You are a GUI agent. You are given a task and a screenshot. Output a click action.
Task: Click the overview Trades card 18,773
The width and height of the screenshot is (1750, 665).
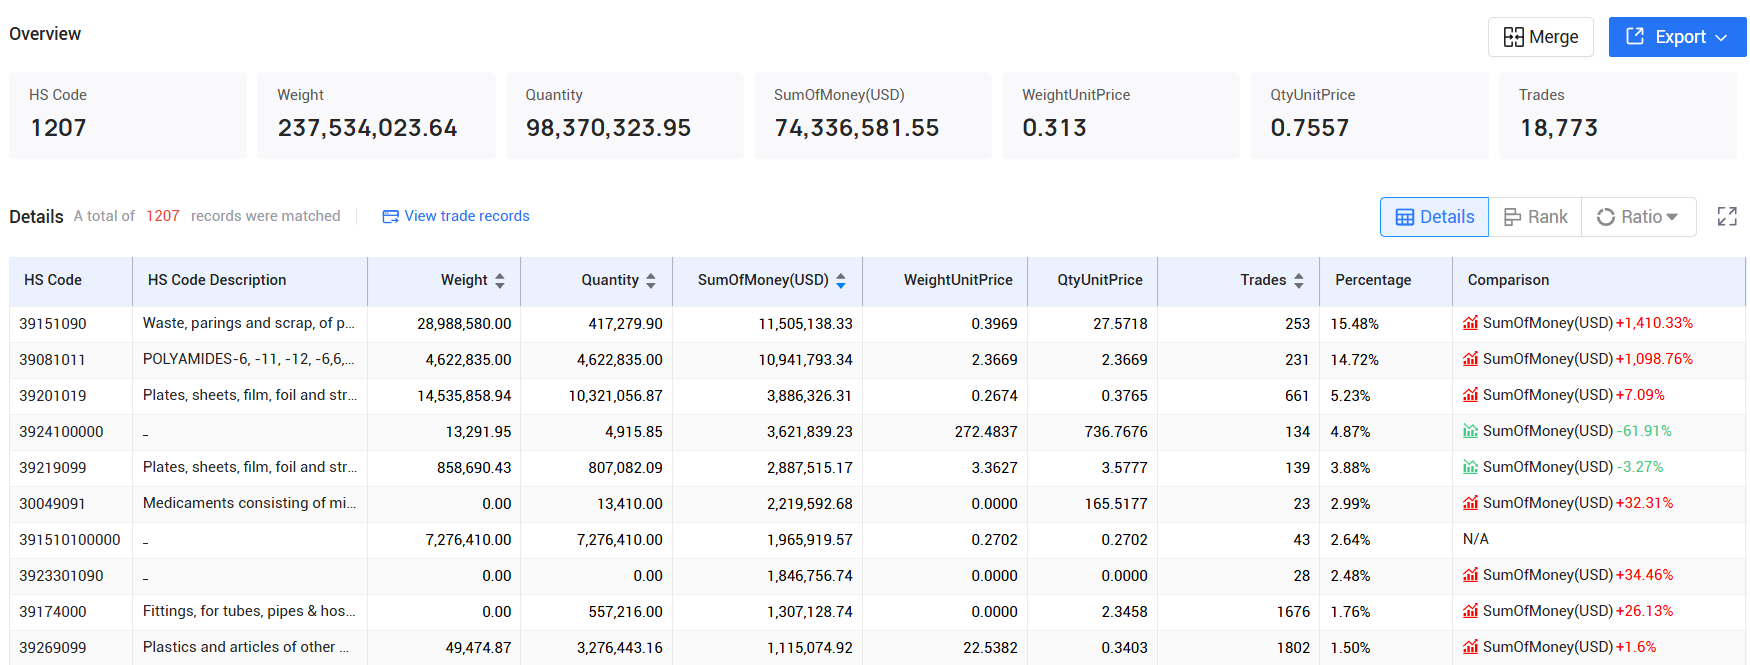(x=1617, y=115)
